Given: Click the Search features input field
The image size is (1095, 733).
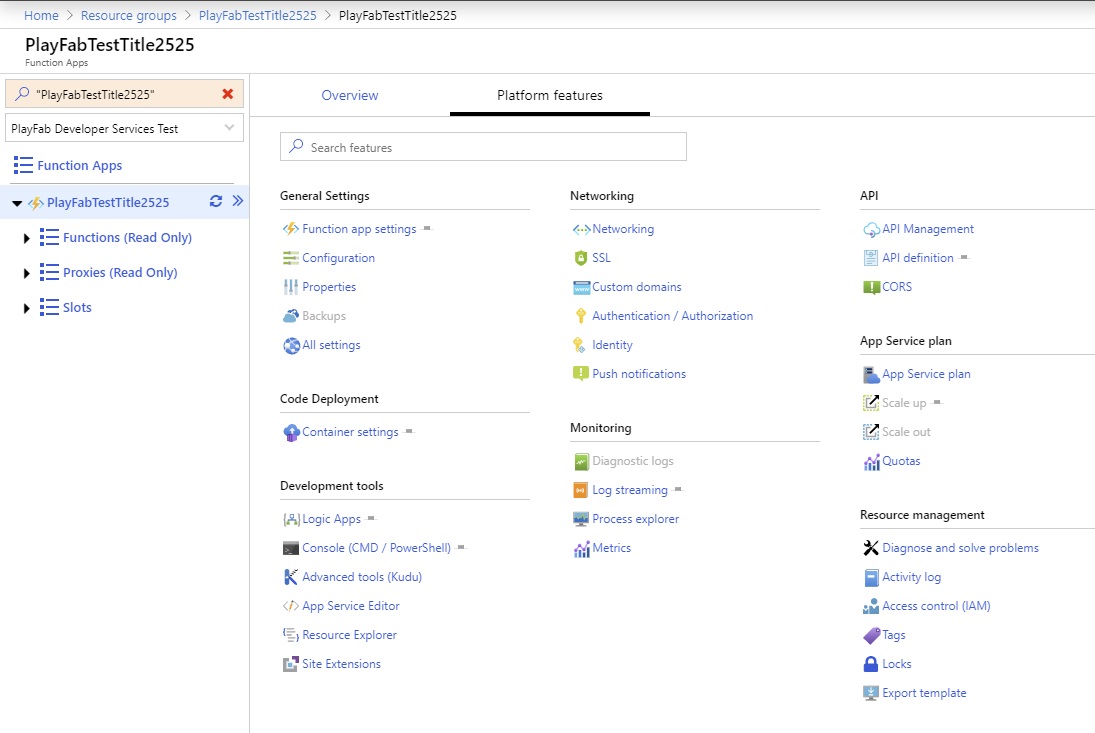Looking at the screenshot, I should click(x=483, y=146).
